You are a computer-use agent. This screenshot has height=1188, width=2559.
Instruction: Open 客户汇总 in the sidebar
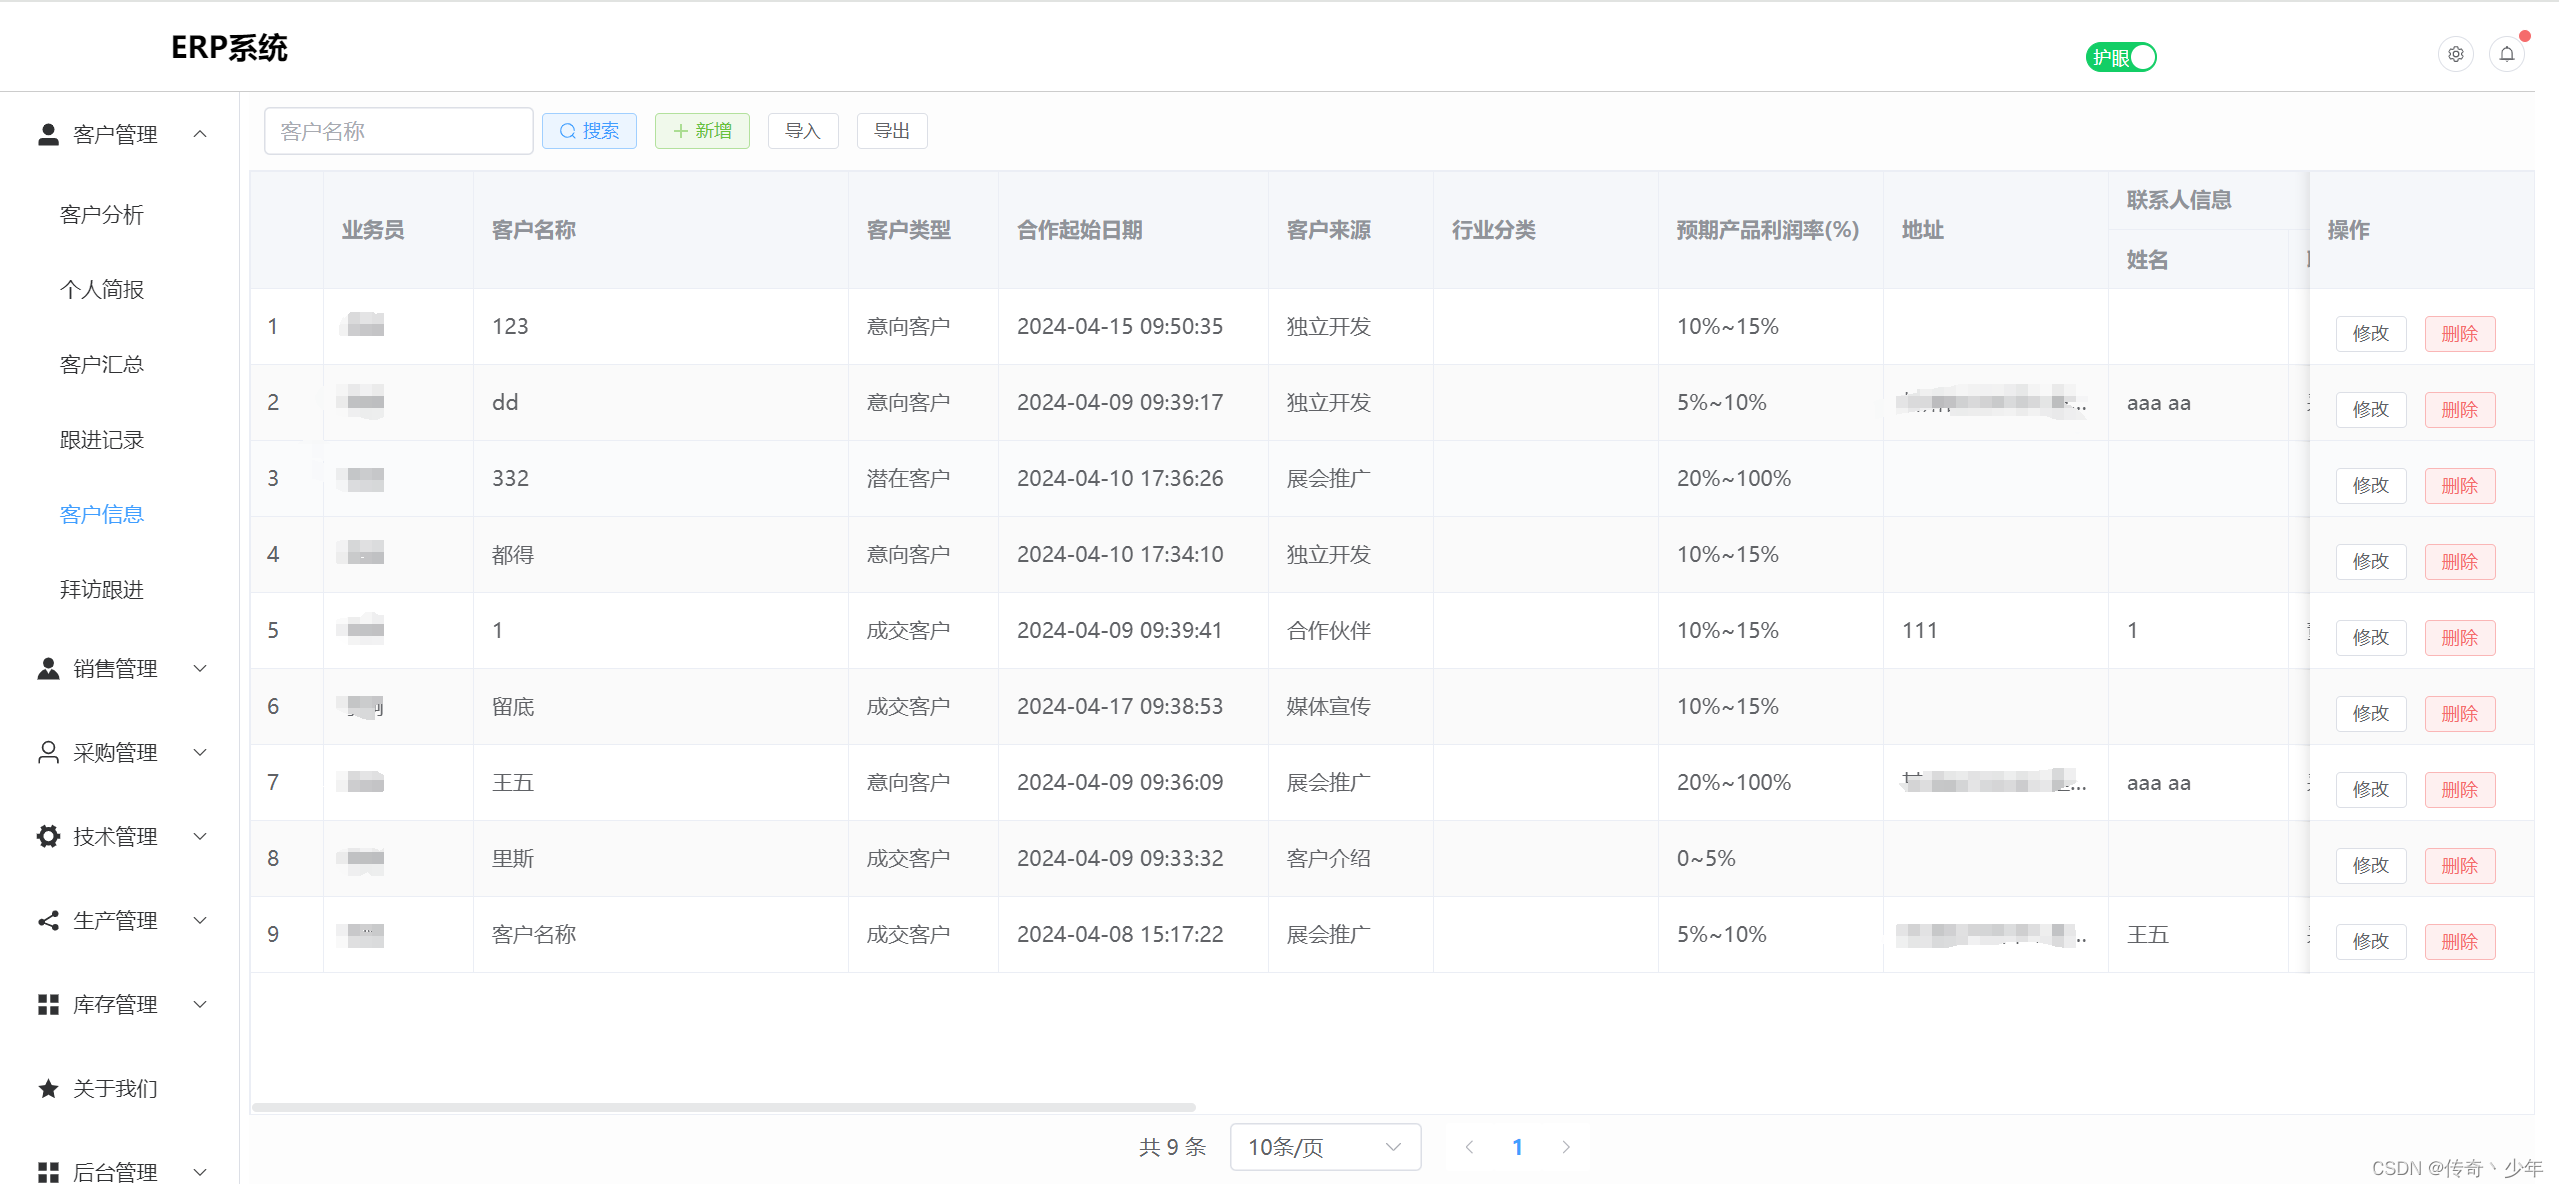pos(102,365)
